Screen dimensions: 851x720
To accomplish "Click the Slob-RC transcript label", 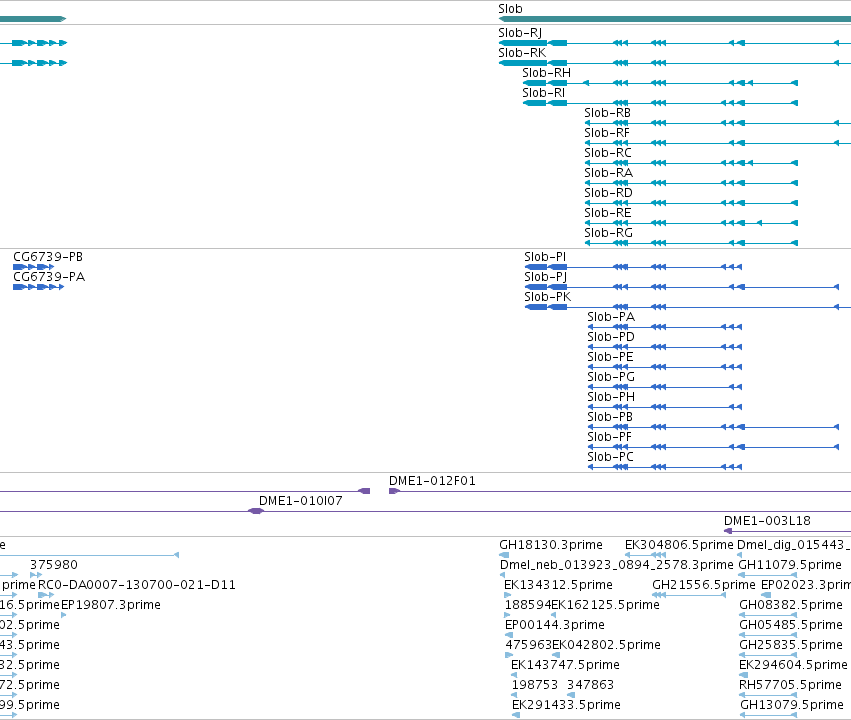I will (608, 153).
